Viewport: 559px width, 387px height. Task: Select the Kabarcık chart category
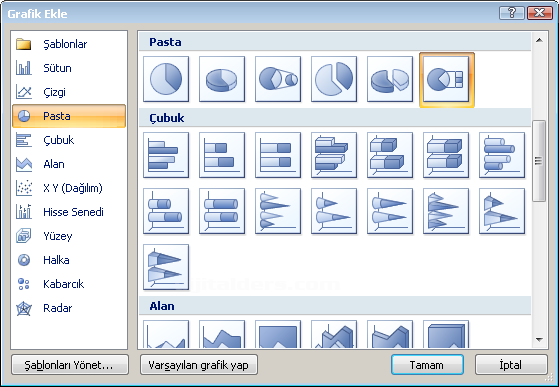69,284
